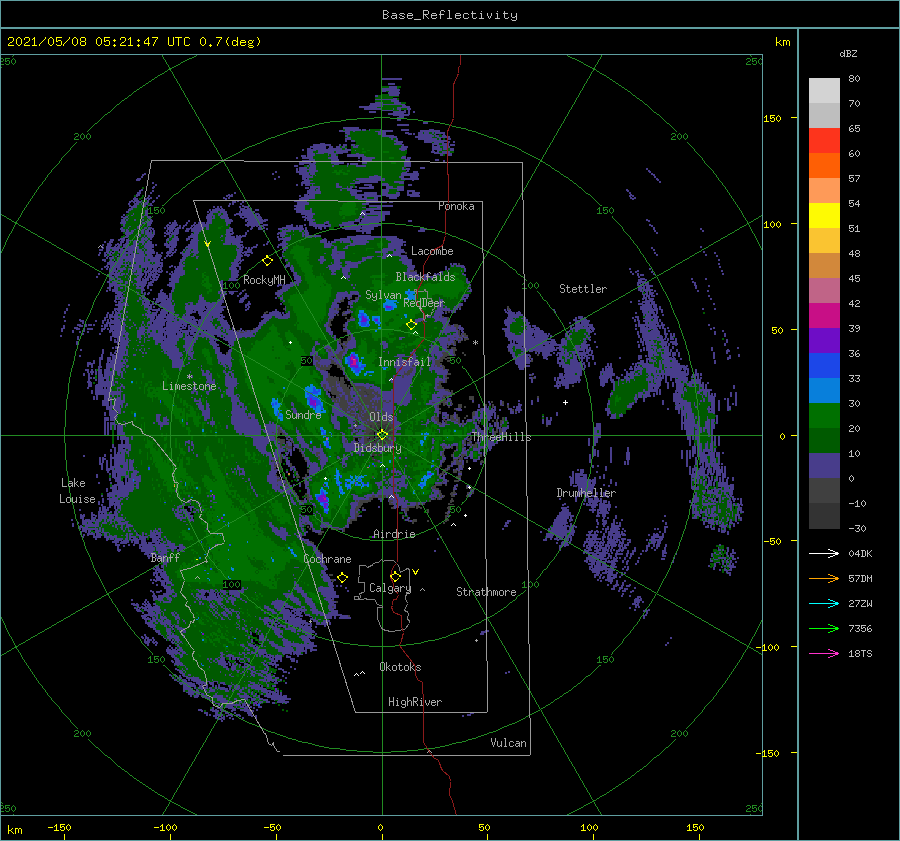Select the light blue 30–33 dBZ color band
900x841 pixels.
[x=824, y=390]
